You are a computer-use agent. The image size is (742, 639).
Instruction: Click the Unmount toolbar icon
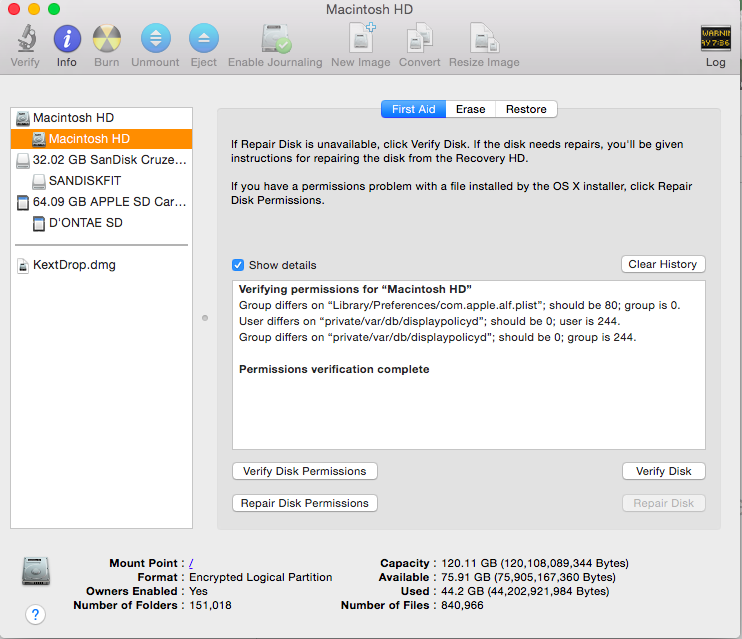click(155, 38)
